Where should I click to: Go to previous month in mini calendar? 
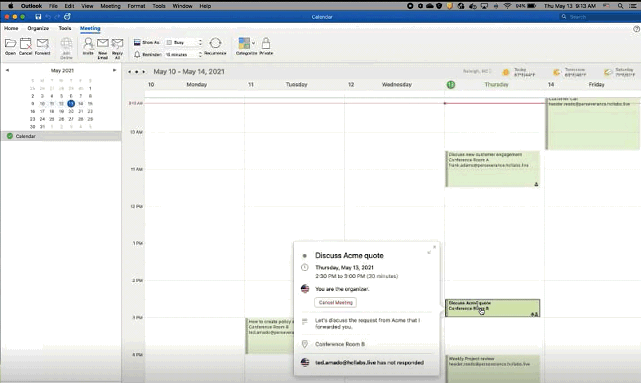[7, 70]
